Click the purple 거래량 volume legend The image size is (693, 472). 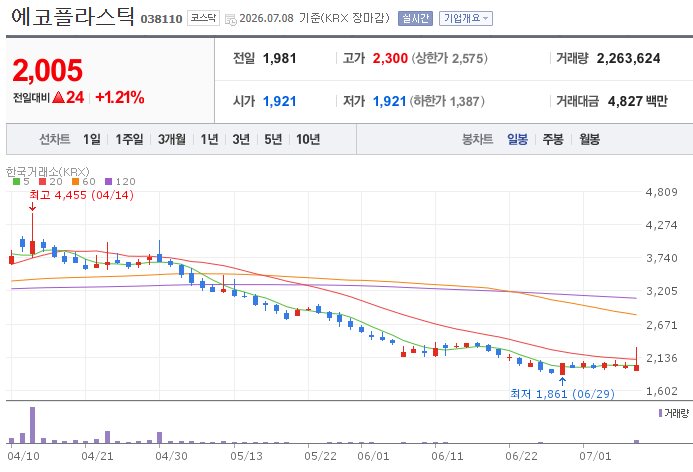[x=674, y=414]
